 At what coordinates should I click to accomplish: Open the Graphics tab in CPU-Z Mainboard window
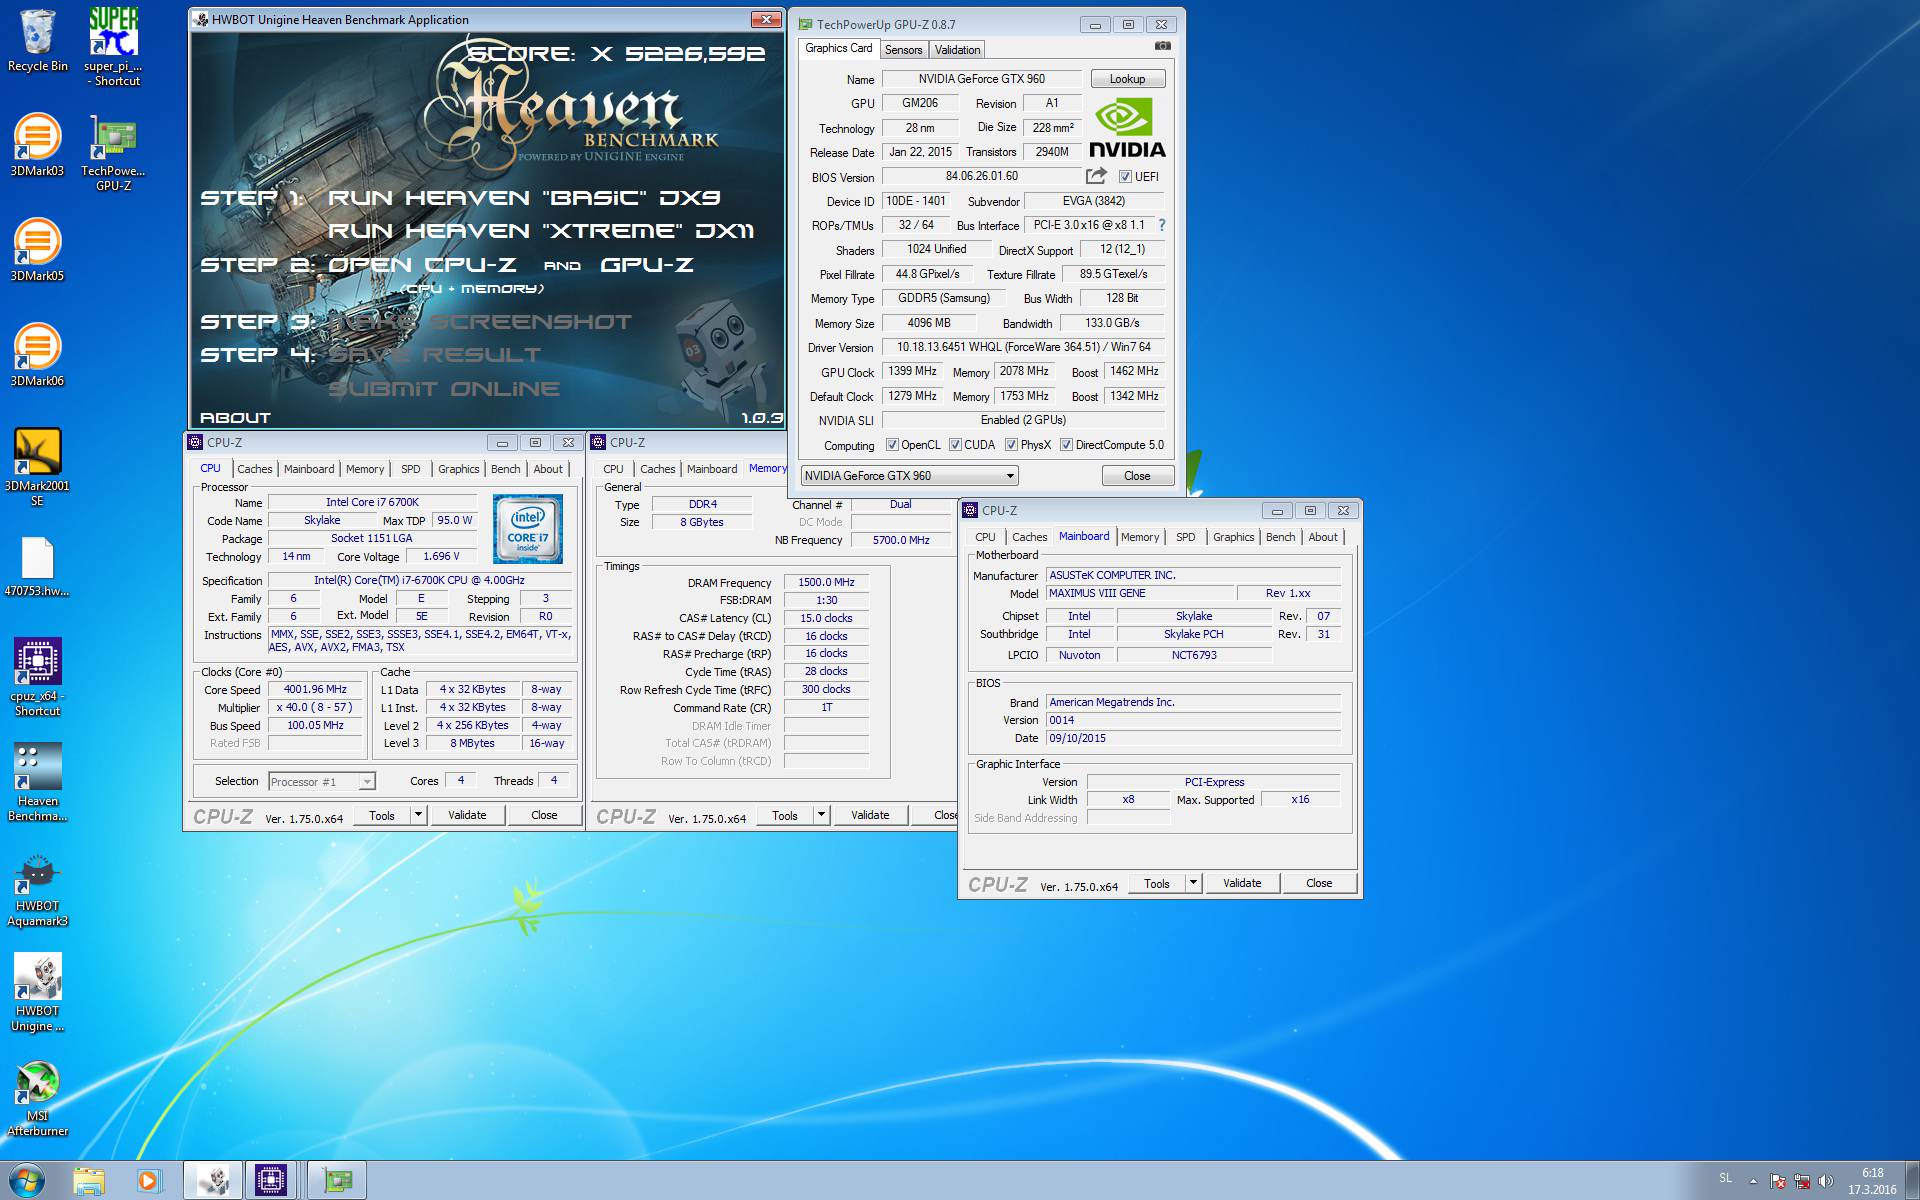pos(1233,537)
